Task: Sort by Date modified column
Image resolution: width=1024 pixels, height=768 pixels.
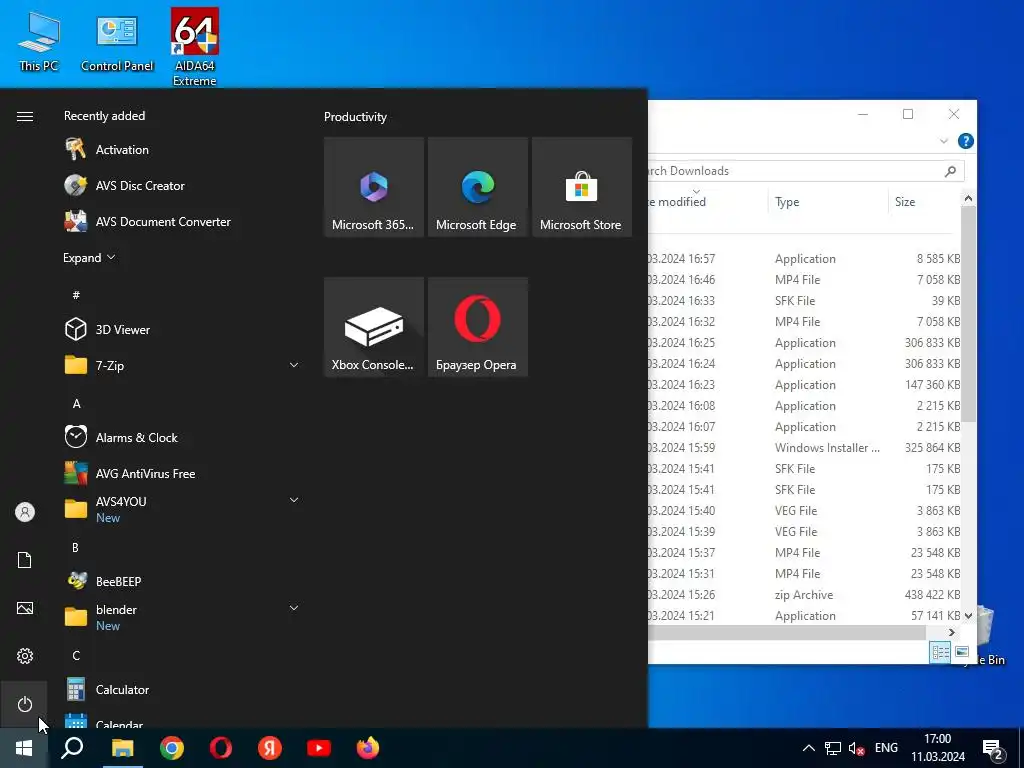Action: [708, 202]
